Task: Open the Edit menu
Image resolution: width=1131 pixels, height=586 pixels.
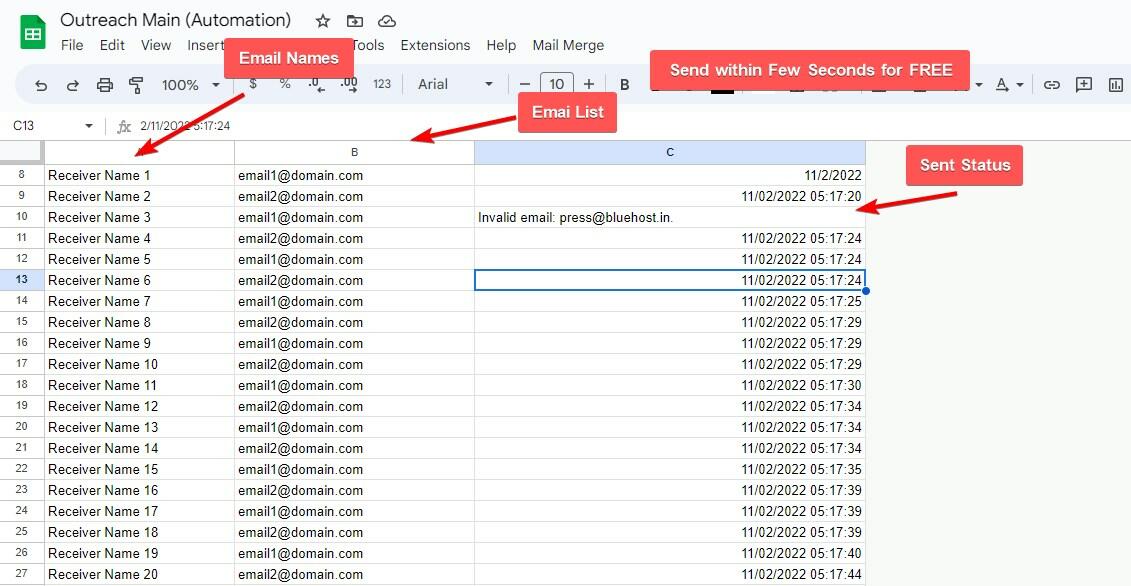Action: [113, 45]
